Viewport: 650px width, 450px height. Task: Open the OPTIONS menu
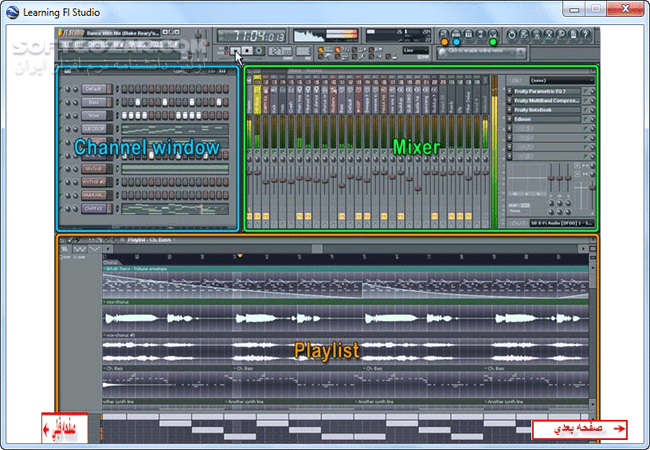(x=137, y=44)
